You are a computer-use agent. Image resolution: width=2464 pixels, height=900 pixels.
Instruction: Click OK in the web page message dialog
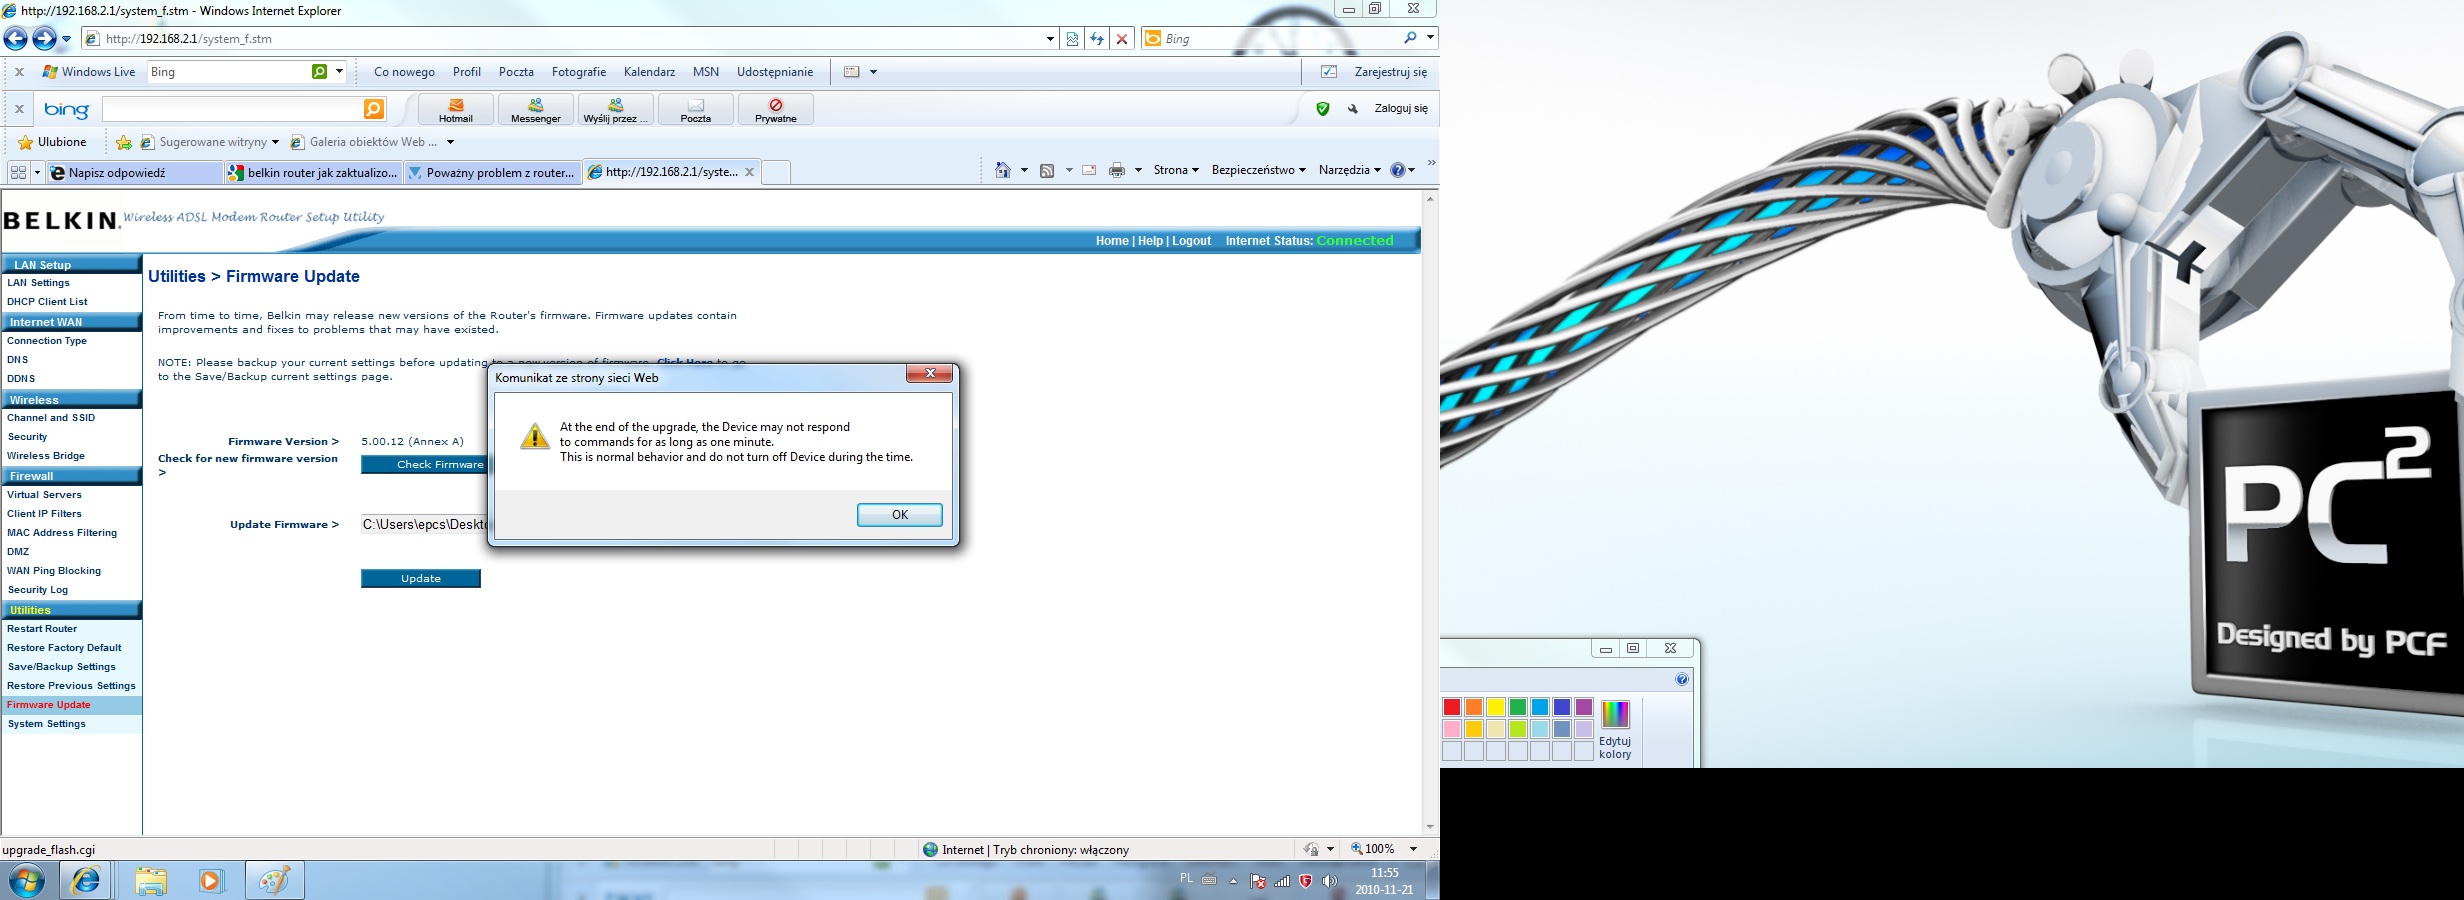click(x=899, y=515)
